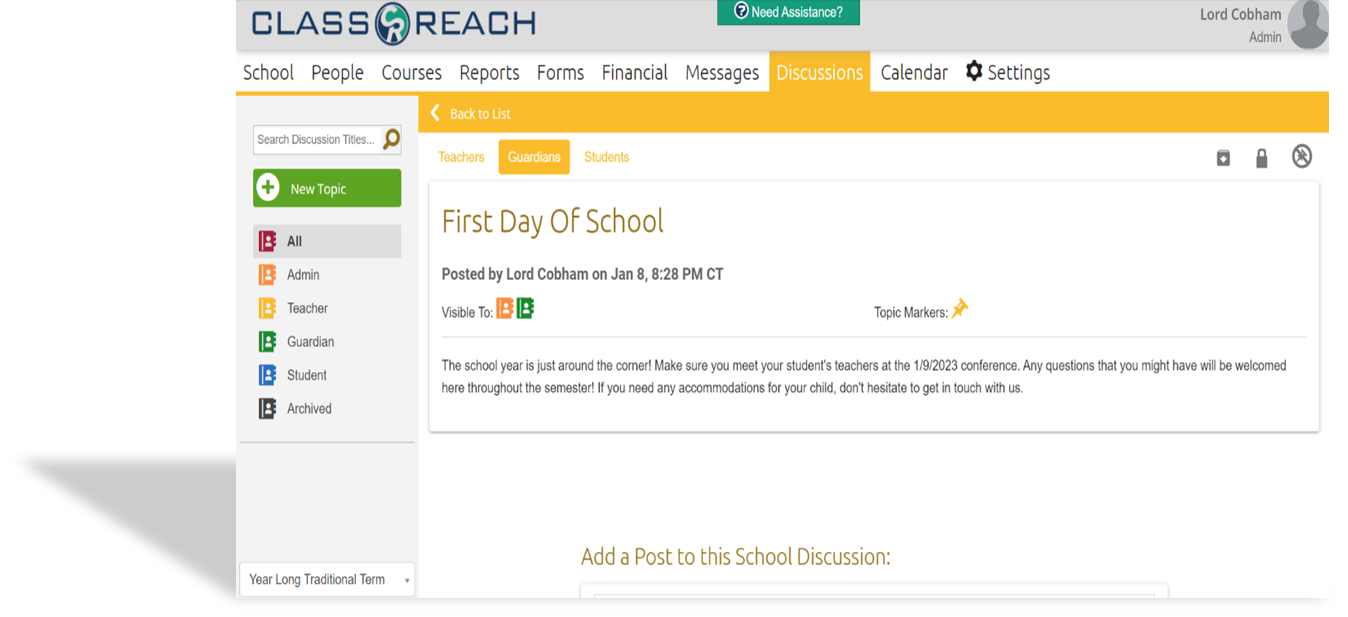This screenshot has height=617, width=1348.
Task: Open the Financial menu
Action: click(x=634, y=72)
